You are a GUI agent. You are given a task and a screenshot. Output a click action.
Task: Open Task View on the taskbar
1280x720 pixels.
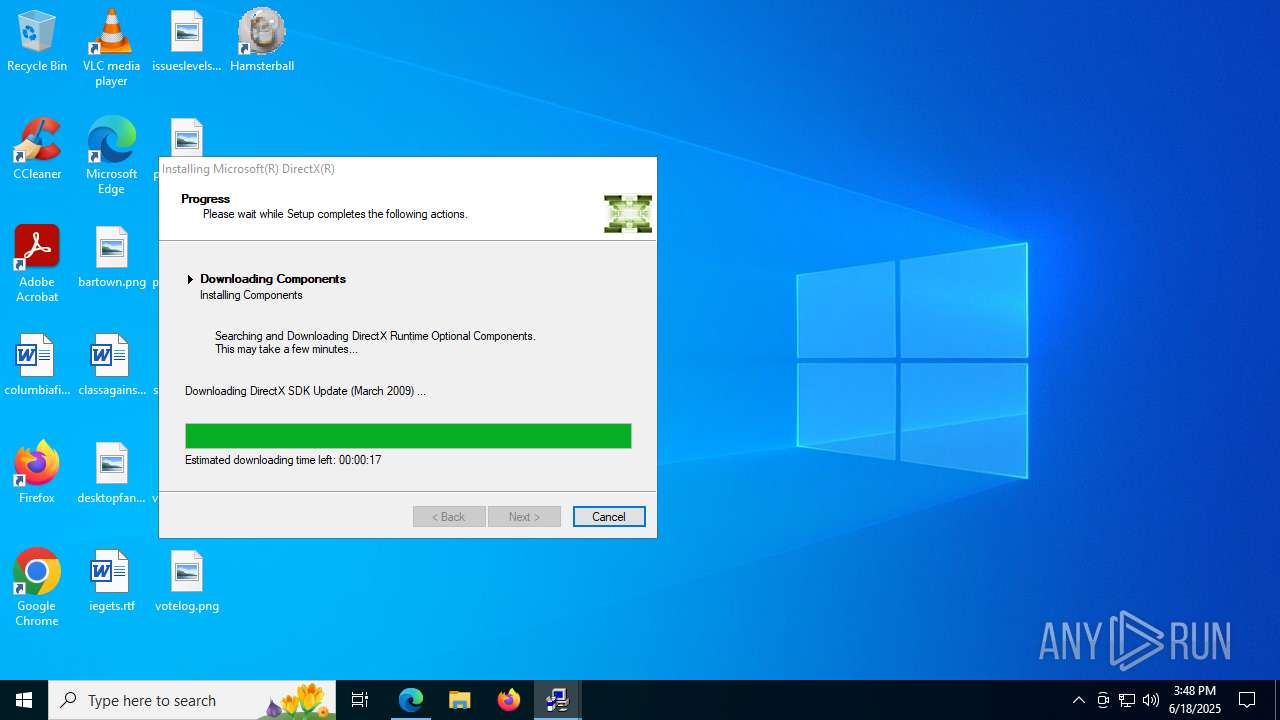pyautogui.click(x=360, y=700)
